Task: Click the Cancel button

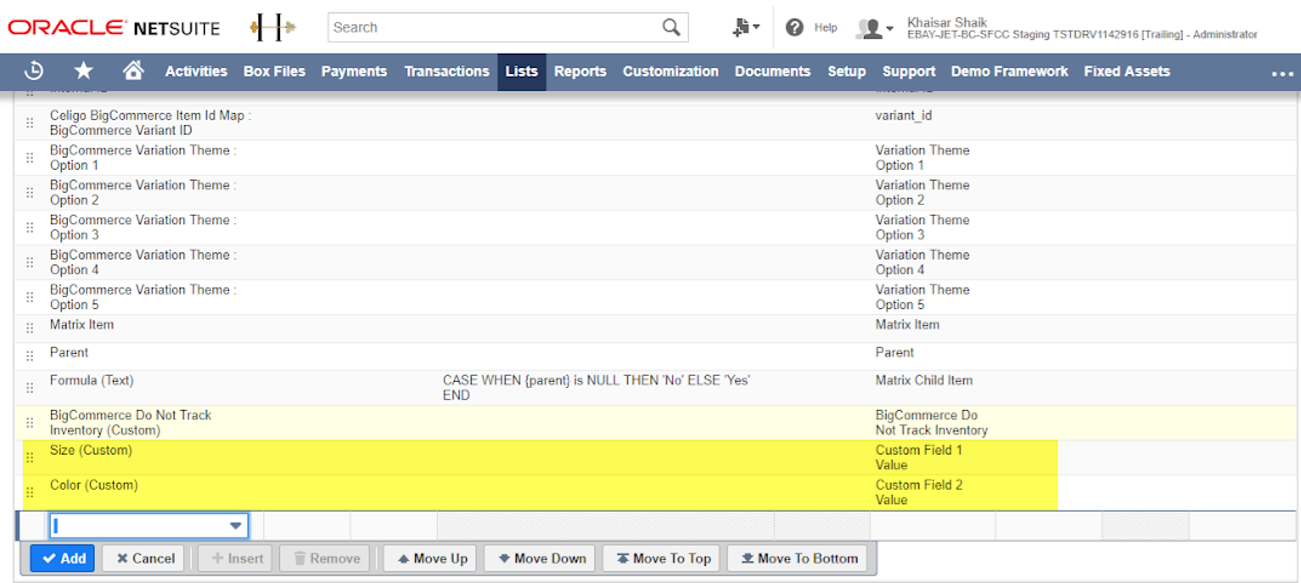Action: (144, 558)
